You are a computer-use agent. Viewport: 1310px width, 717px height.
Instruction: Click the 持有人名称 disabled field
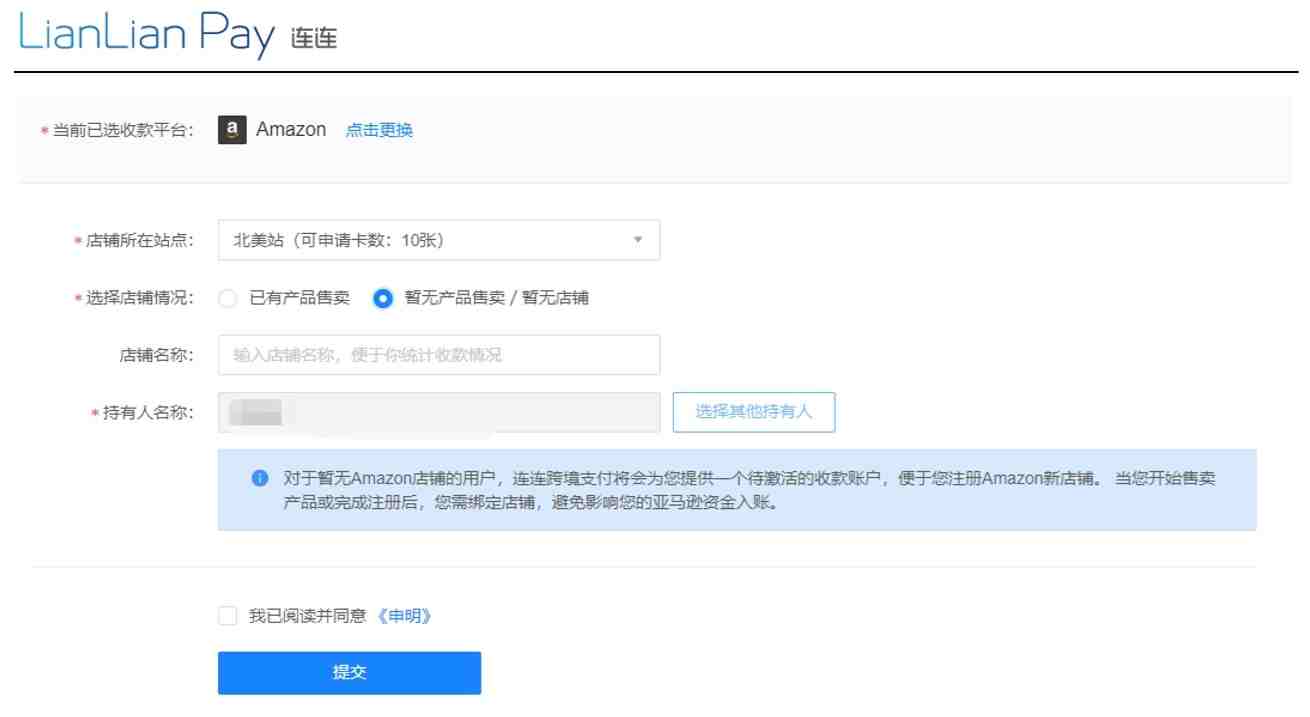click(439, 413)
